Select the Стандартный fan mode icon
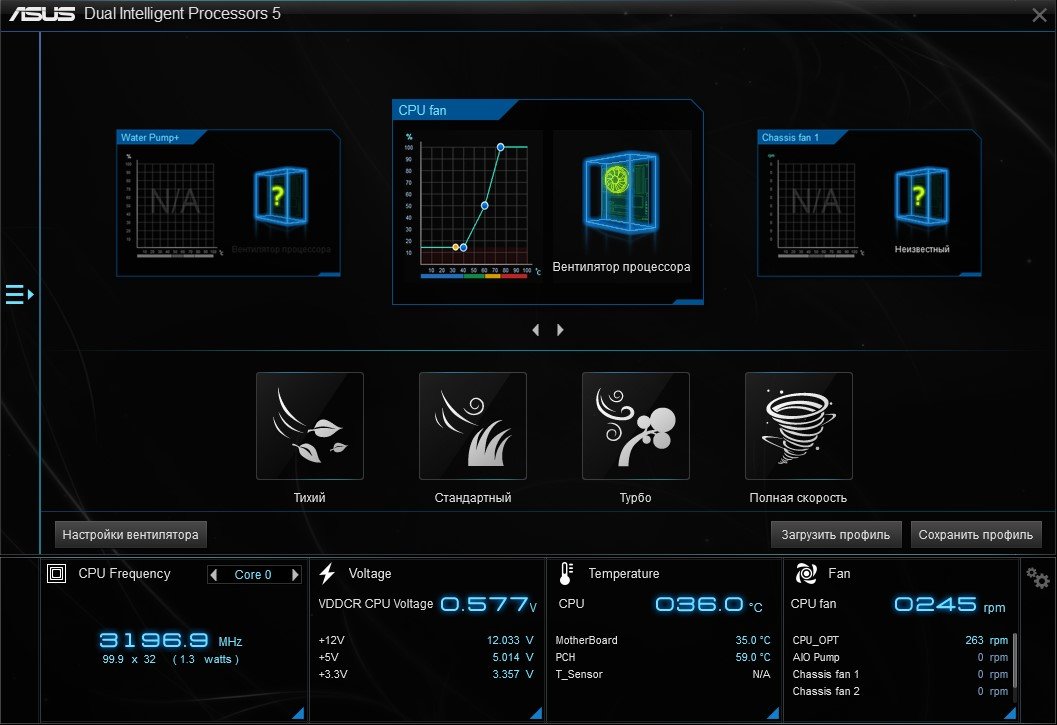 473,426
